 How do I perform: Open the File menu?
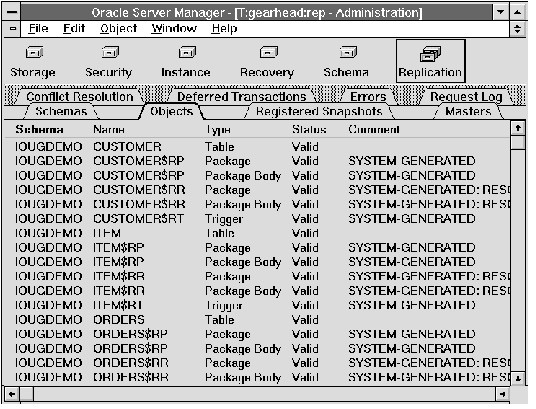38,28
